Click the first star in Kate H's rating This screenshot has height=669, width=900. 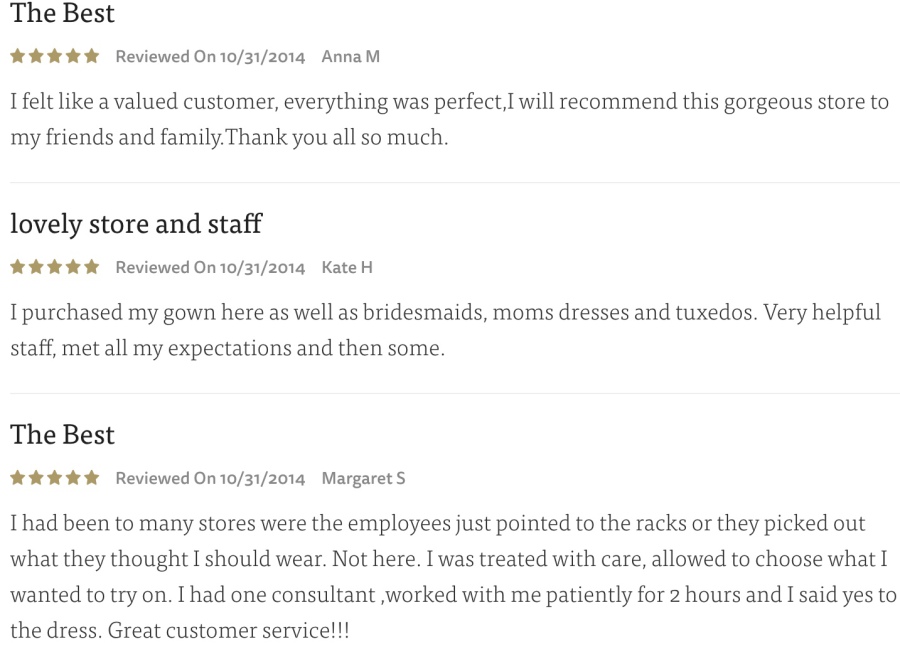point(18,267)
